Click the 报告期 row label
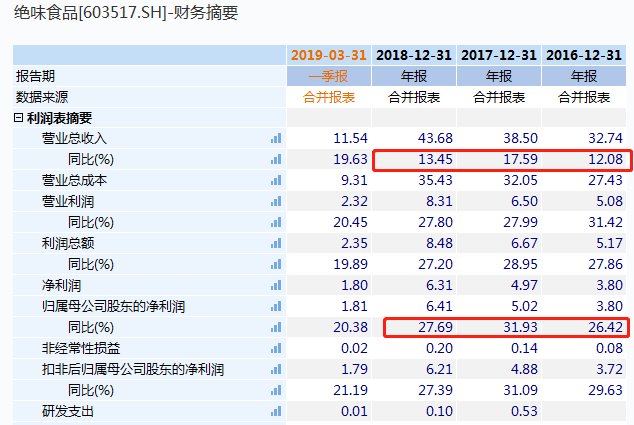 (35, 76)
